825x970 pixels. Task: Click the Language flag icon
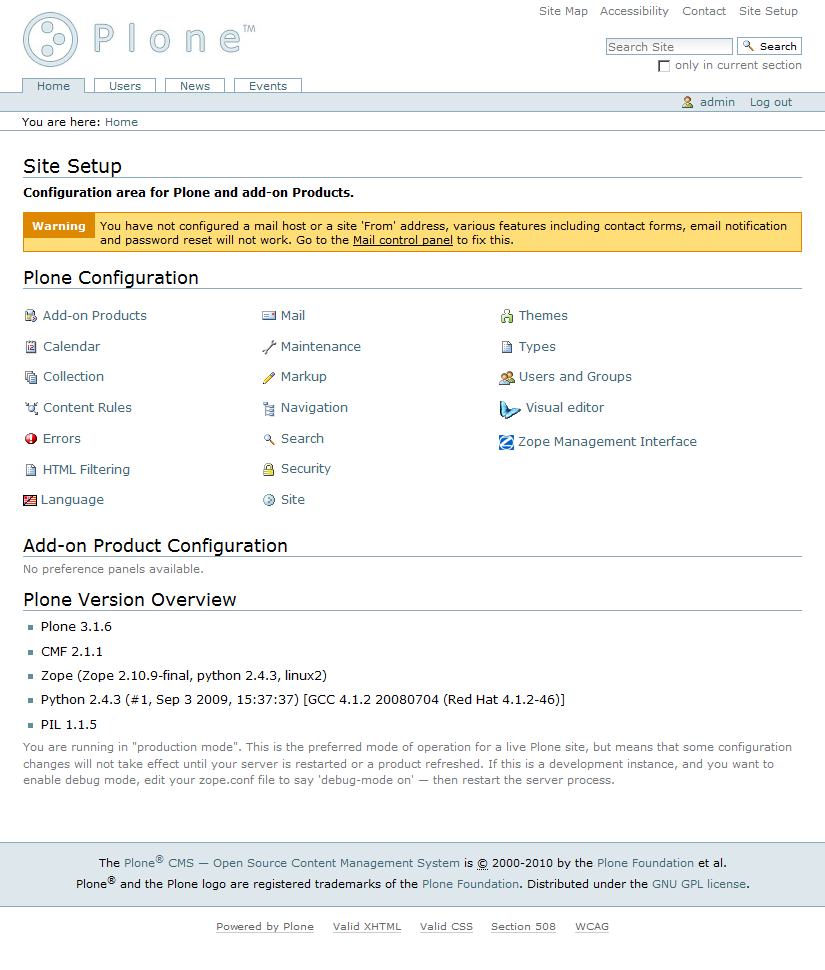click(30, 500)
